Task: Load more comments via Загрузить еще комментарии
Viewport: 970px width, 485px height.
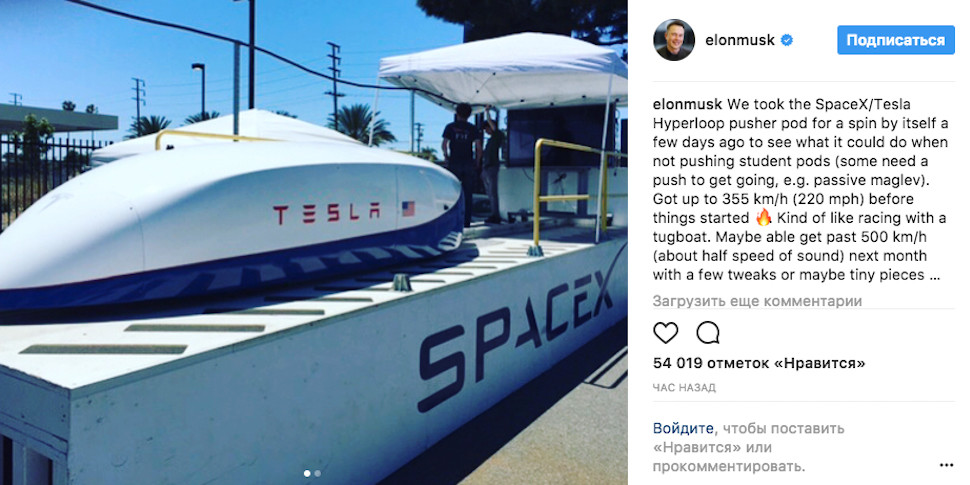Action: pos(757,301)
